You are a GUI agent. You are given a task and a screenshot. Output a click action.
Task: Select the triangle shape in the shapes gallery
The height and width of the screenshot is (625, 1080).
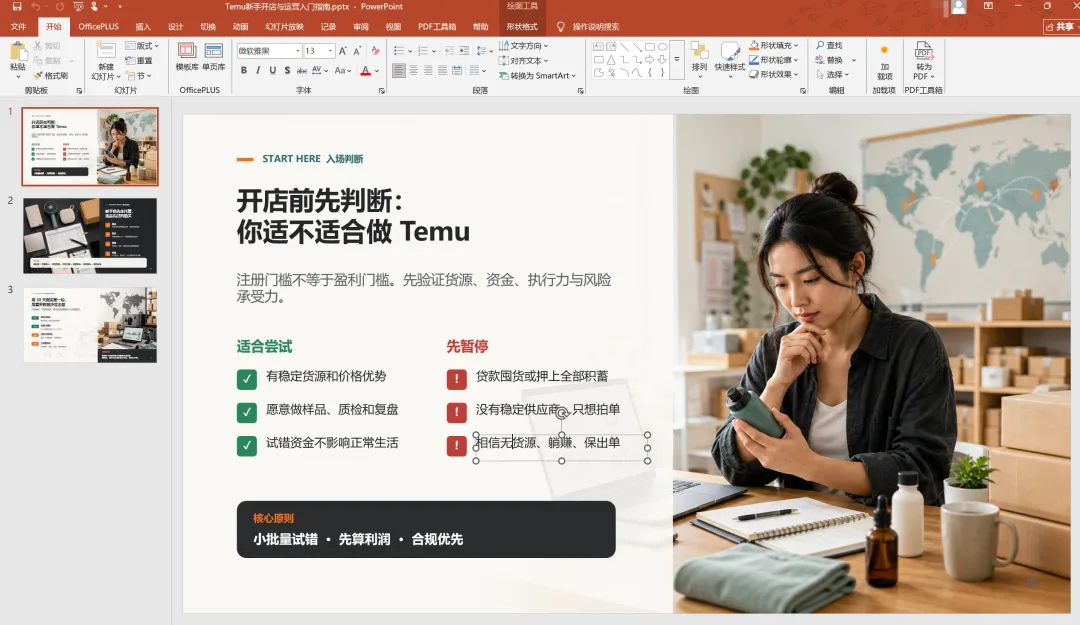(x=611, y=60)
